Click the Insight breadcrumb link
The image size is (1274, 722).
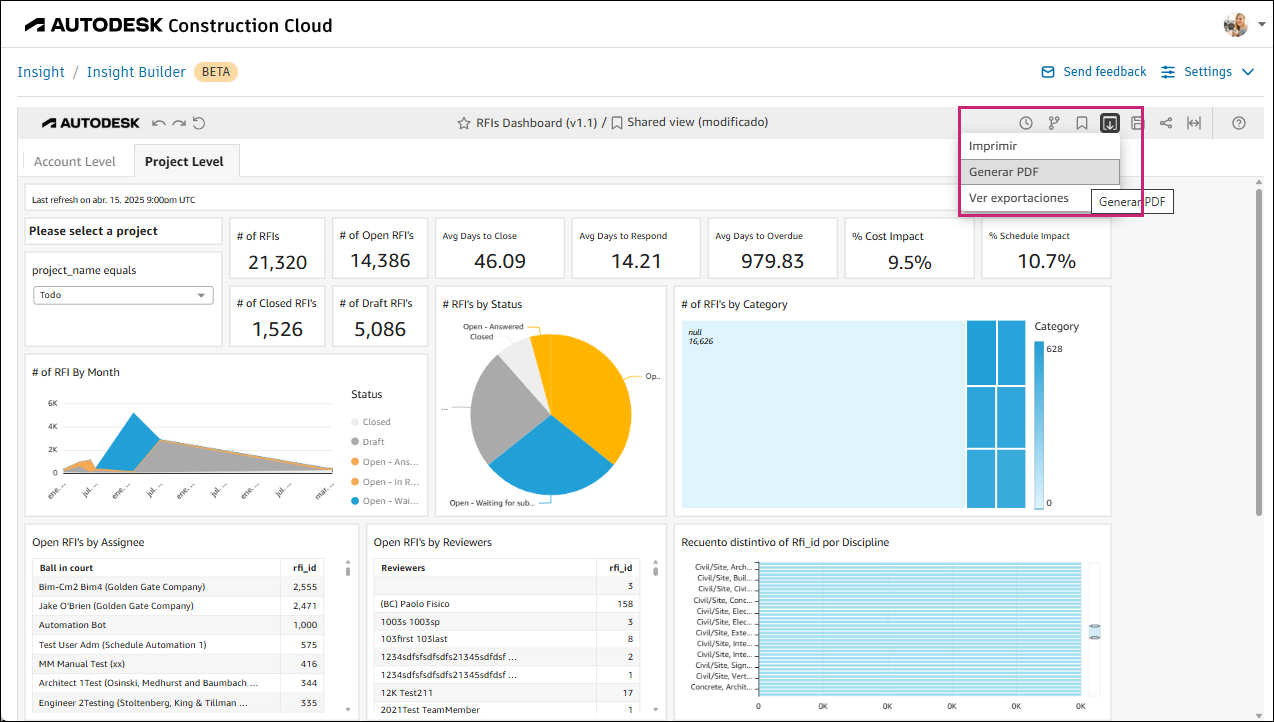41,72
